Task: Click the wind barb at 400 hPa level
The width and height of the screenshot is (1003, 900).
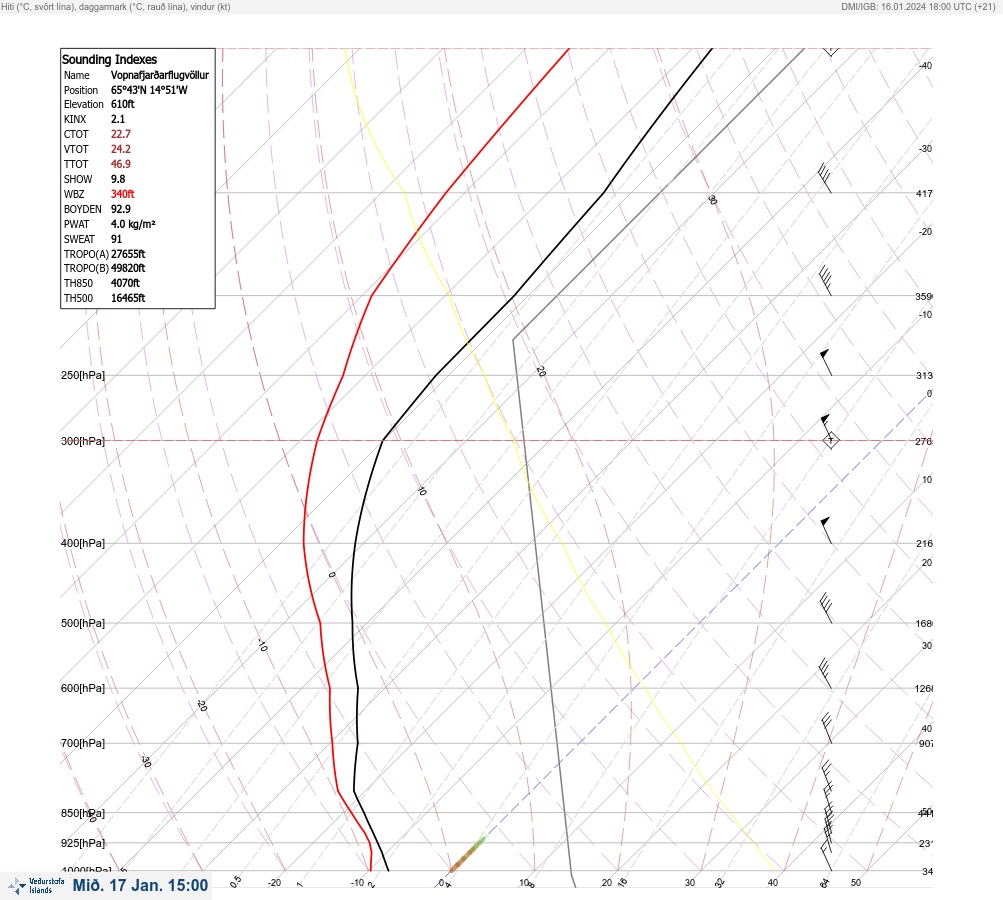Action: [x=826, y=530]
